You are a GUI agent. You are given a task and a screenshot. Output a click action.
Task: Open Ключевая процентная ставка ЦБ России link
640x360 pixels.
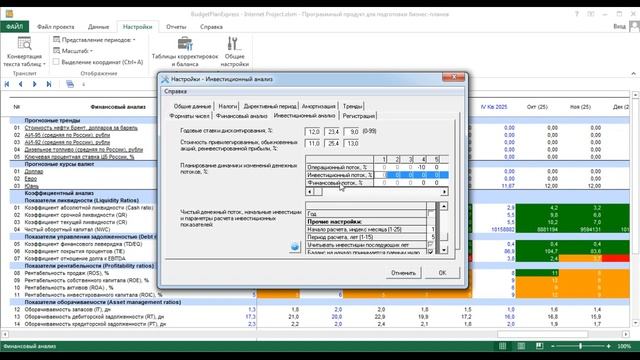tap(79, 157)
